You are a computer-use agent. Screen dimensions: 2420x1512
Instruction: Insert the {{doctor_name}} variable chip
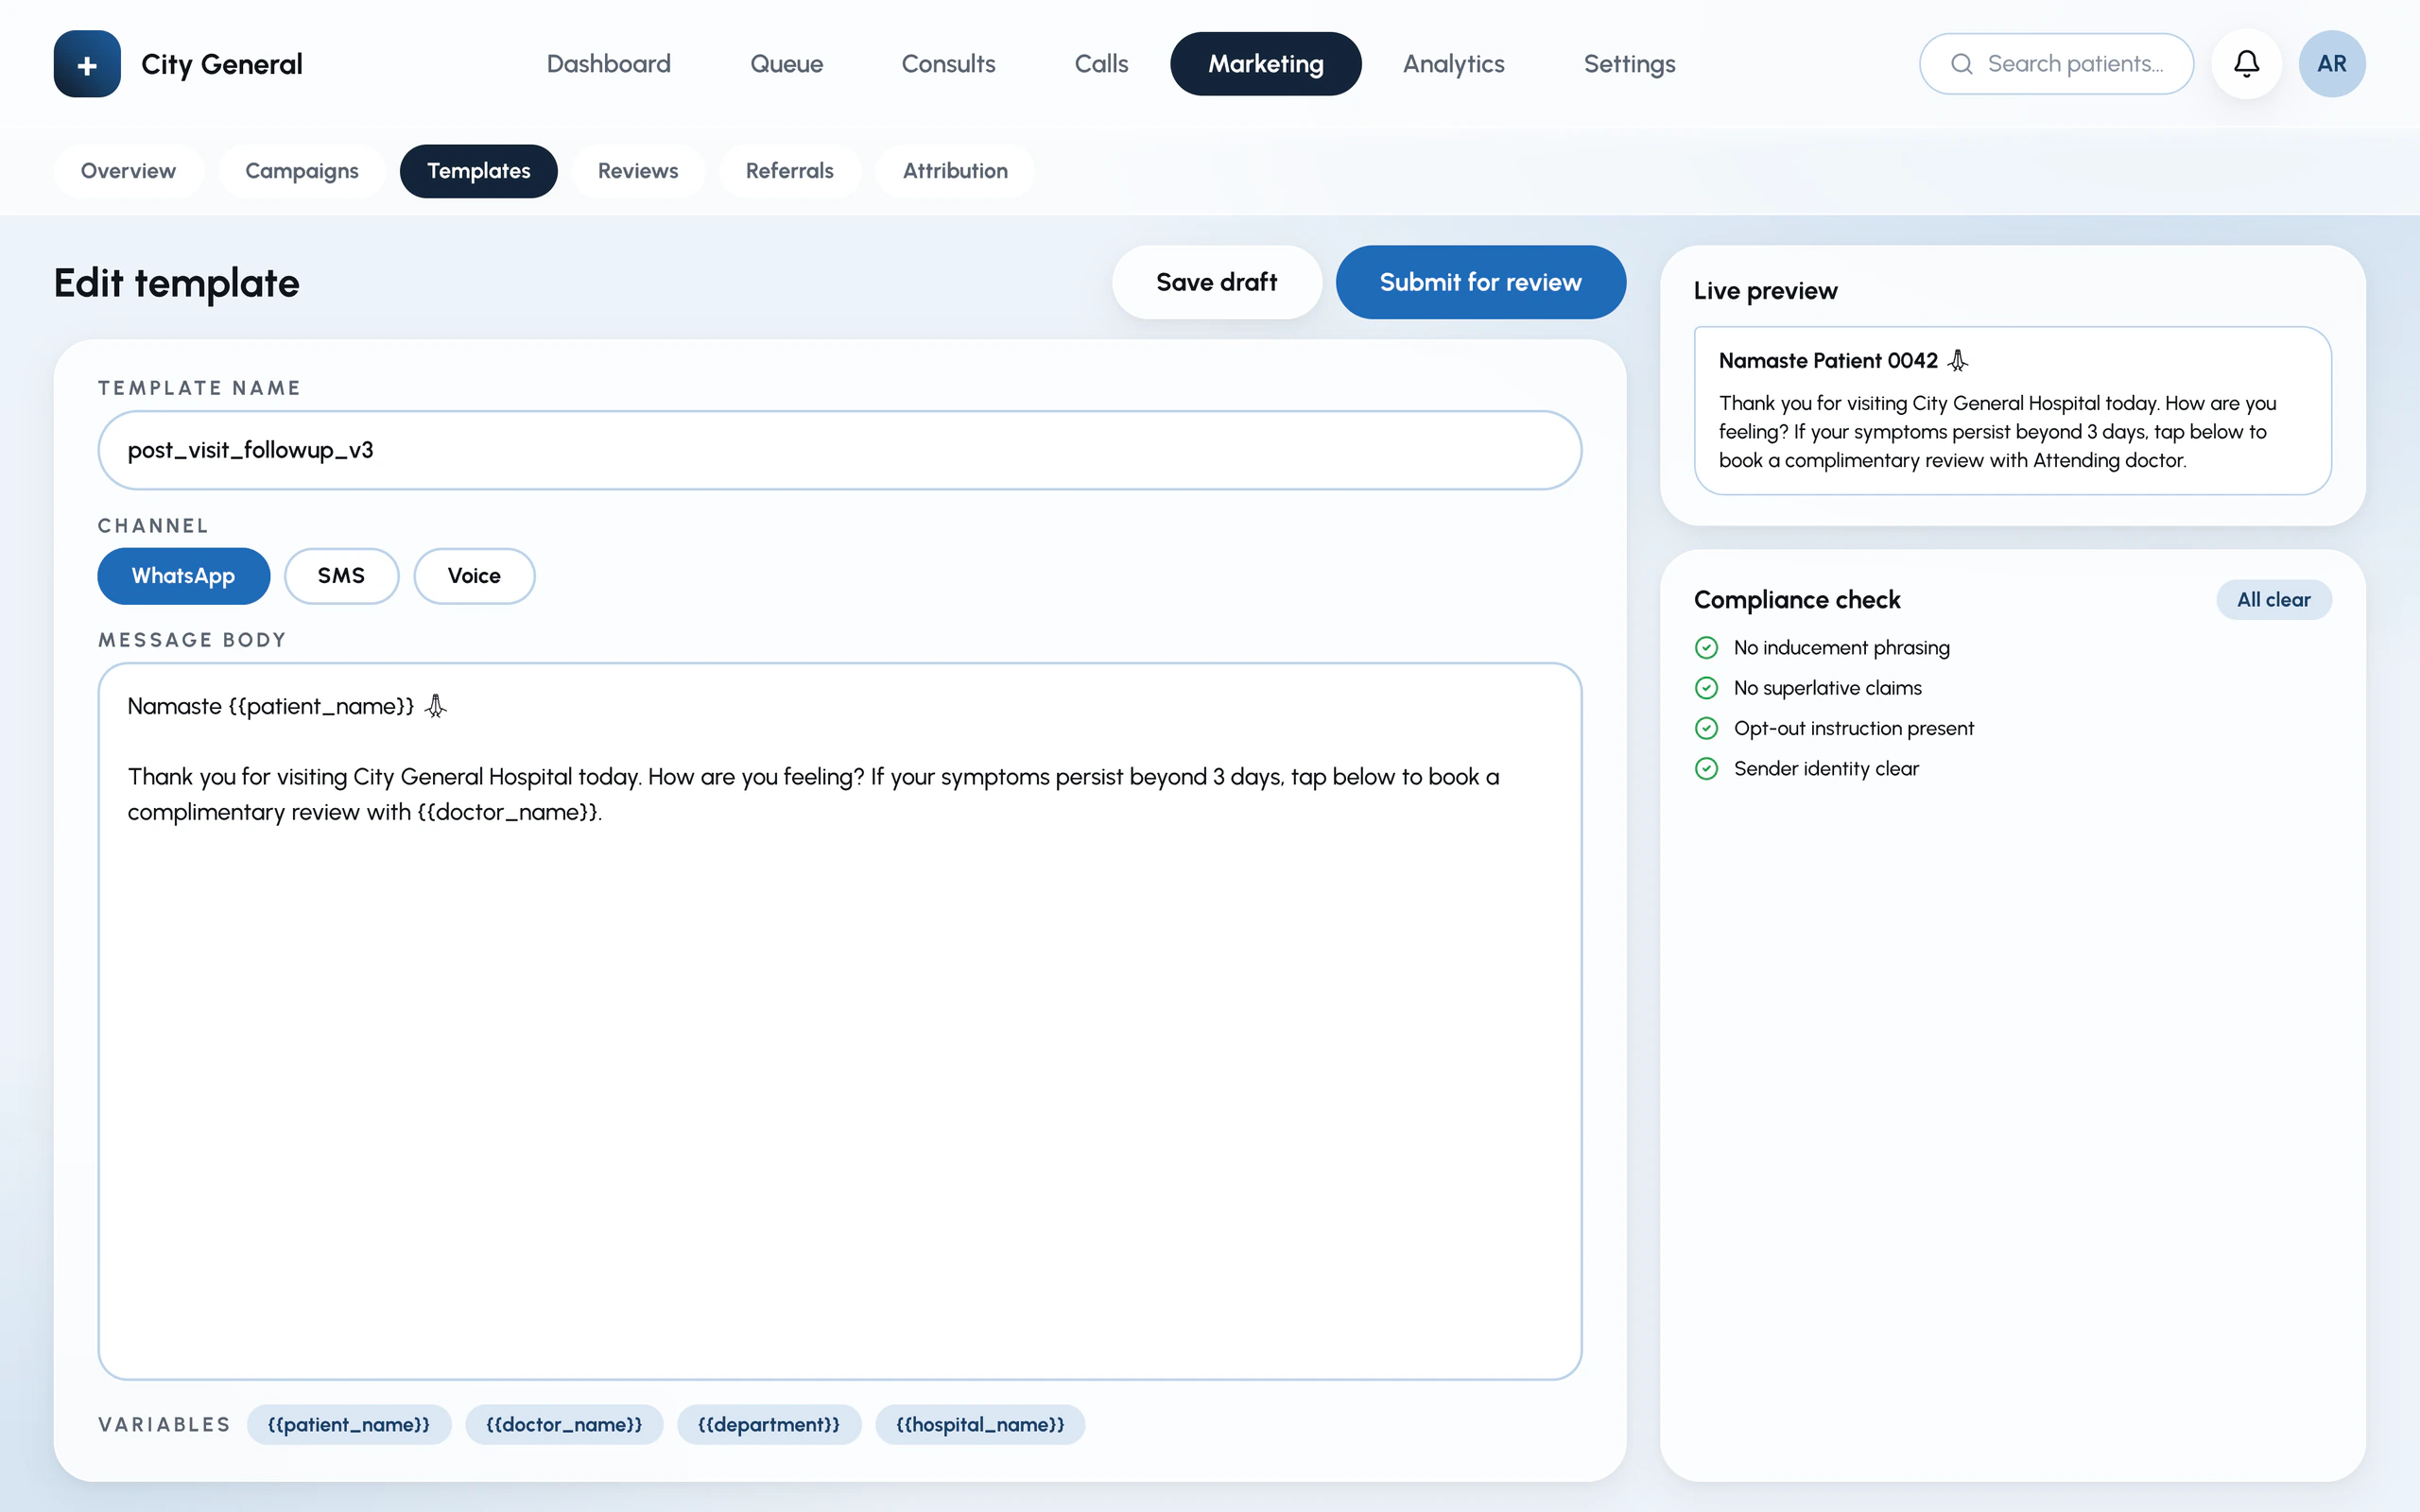pos(564,1424)
